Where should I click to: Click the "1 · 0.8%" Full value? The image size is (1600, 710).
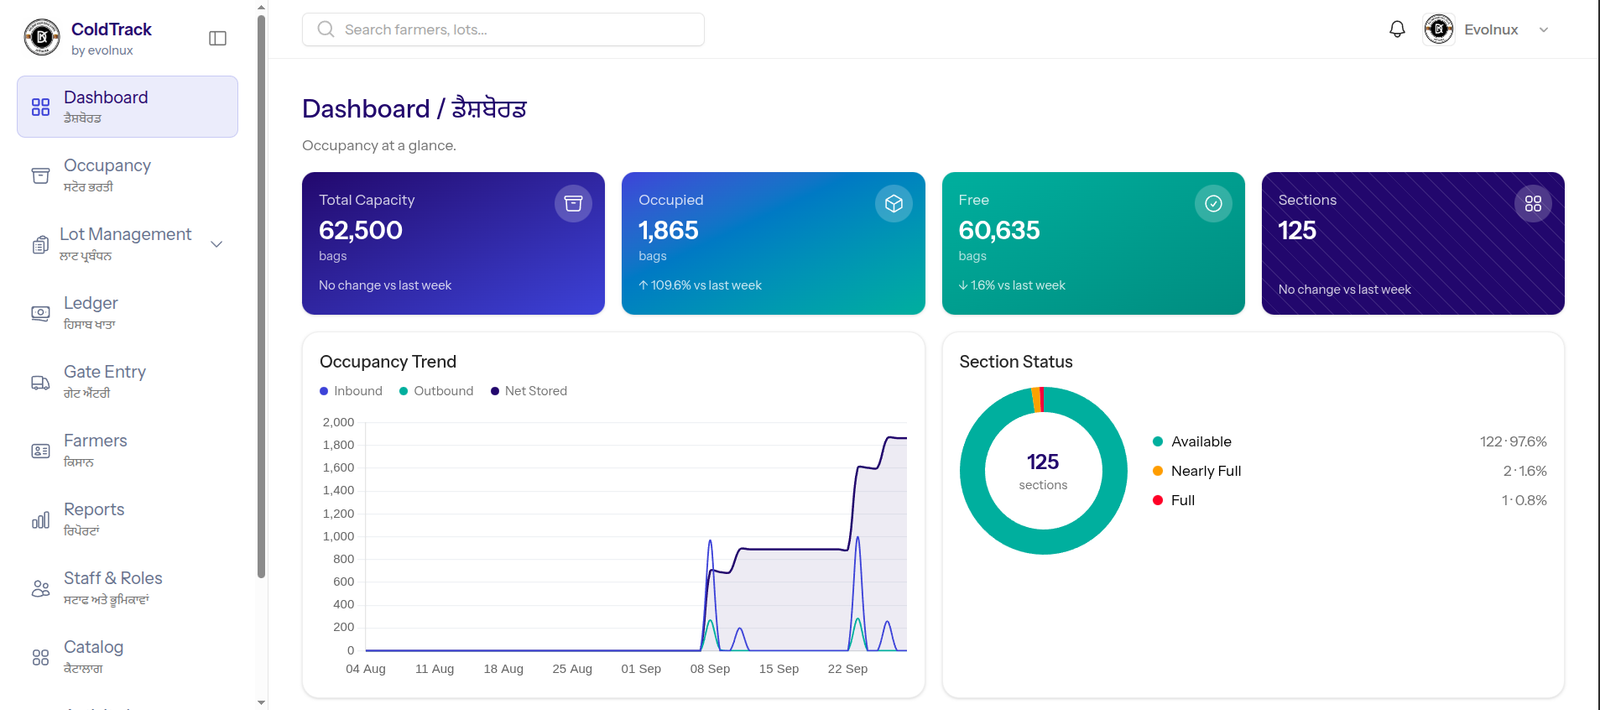pos(1524,500)
